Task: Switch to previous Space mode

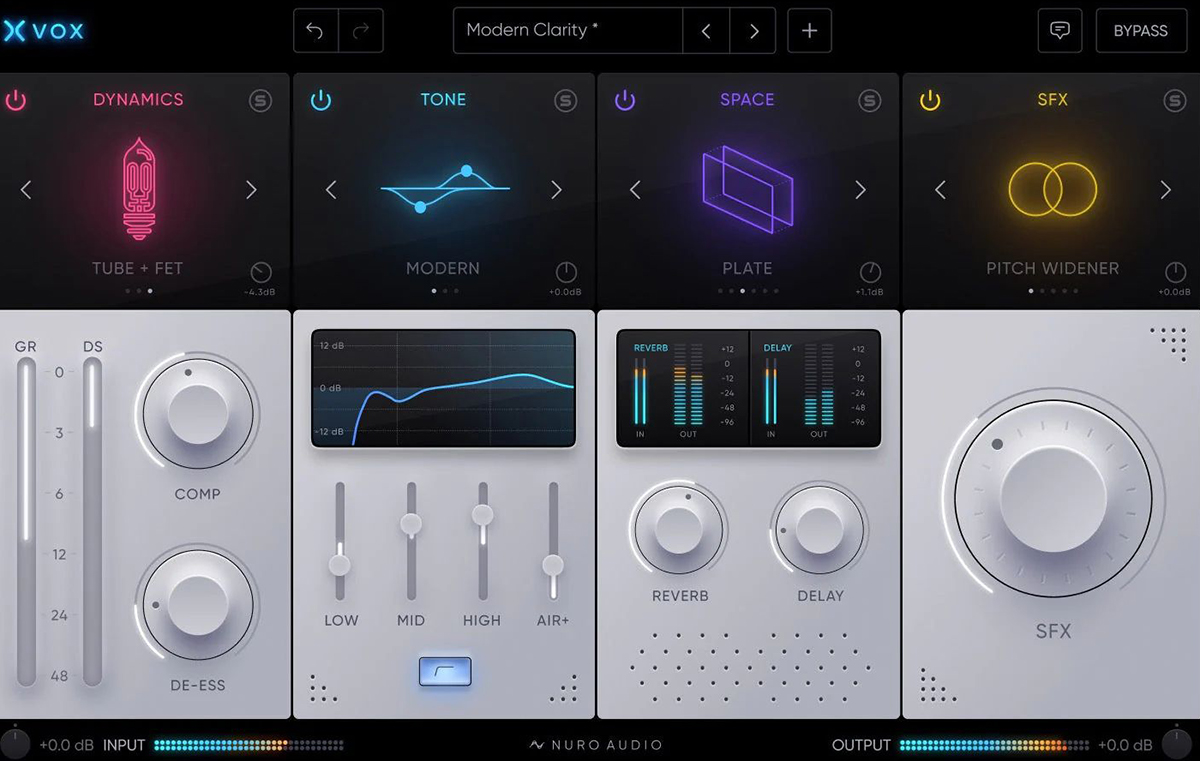Action: [635, 190]
